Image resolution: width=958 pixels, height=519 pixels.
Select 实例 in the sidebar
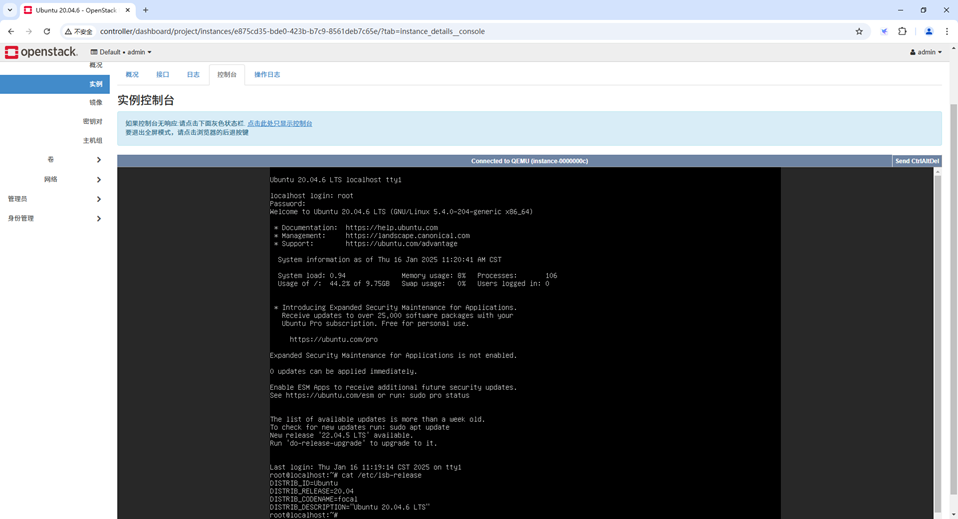55,84
